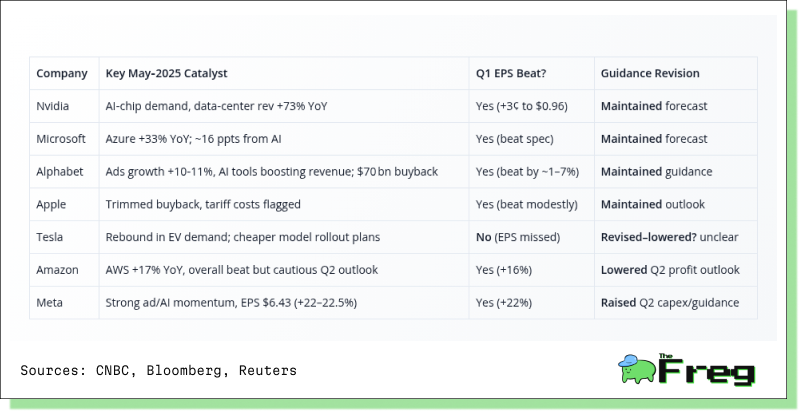
Task: Click Tesla's No (EPS missed) cell
Action: (531, 237)
